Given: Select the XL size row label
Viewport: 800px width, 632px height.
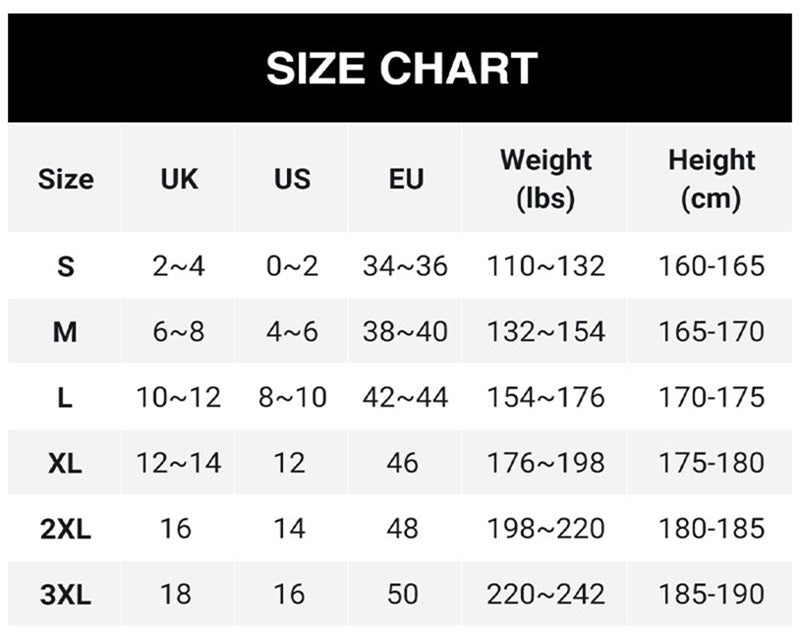Looking at the screenshot, I should coord(65,463).
